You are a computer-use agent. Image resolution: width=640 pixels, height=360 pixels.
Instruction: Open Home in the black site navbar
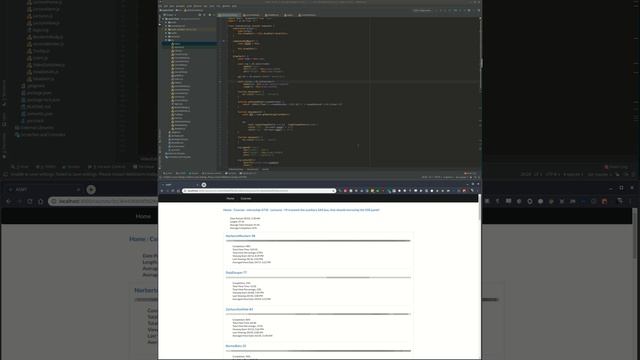(x=231, y=198)
